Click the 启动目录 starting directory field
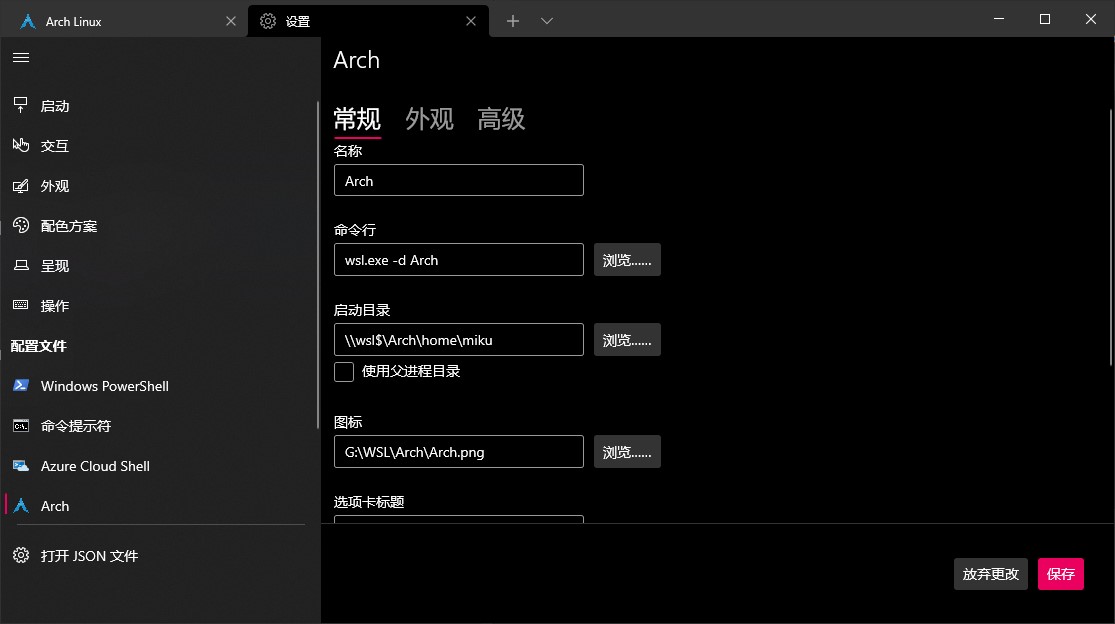This screenshot has height=624, width=1115. click(459, 340)
